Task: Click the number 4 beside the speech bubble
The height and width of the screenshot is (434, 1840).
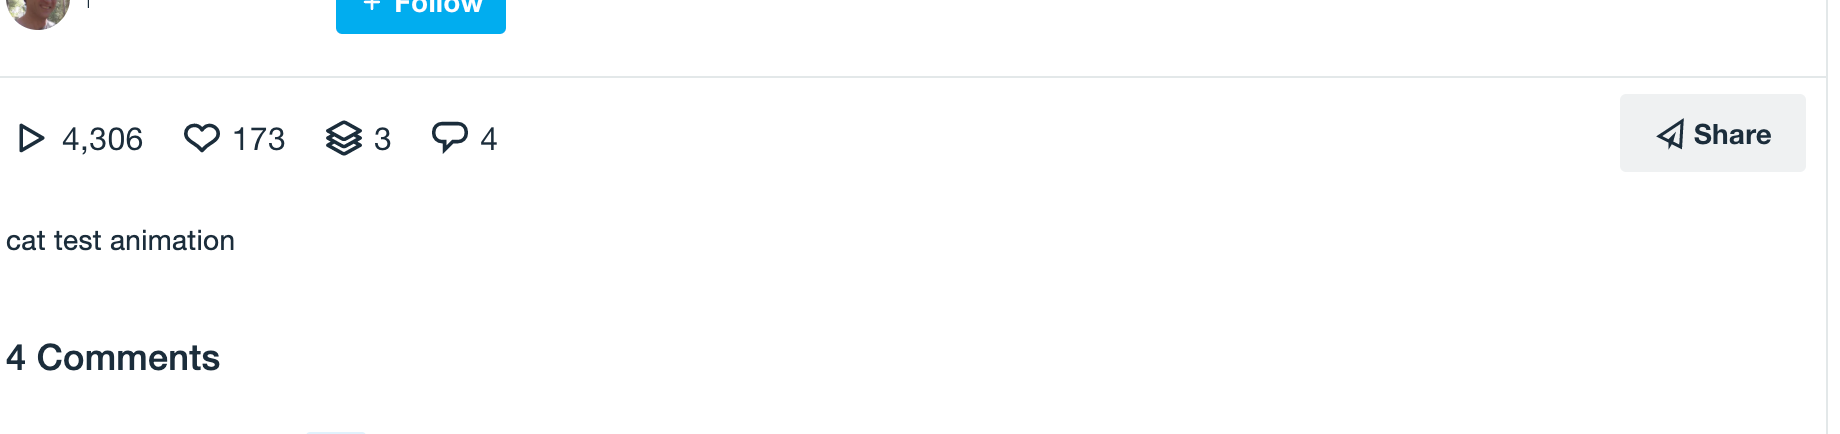Action: pos(488,139)
